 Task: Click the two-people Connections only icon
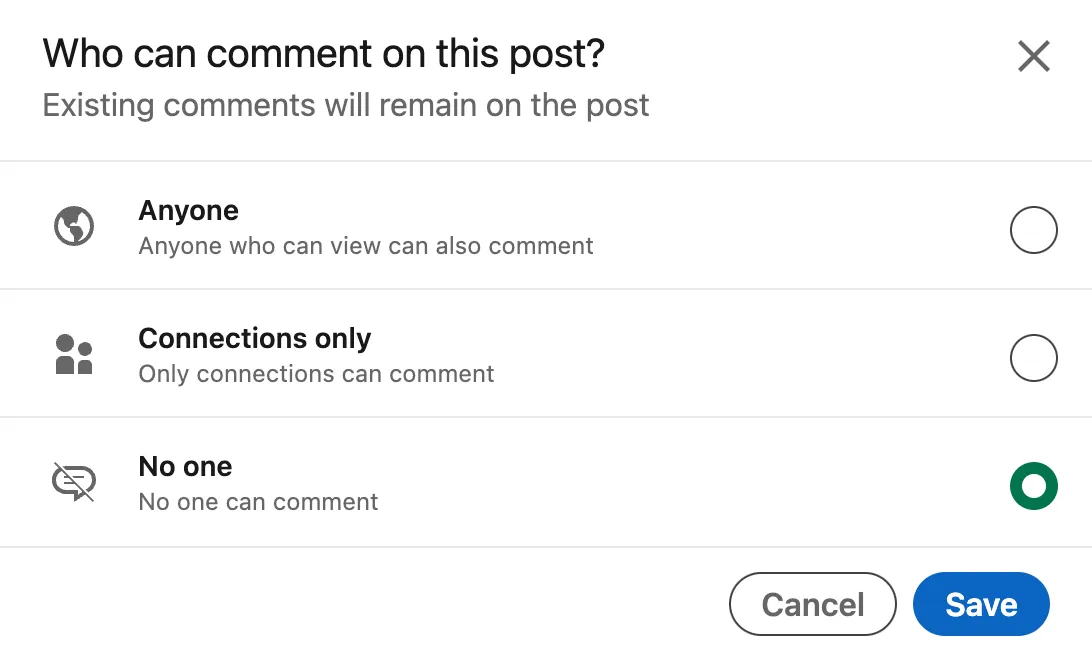click(73, 355)
